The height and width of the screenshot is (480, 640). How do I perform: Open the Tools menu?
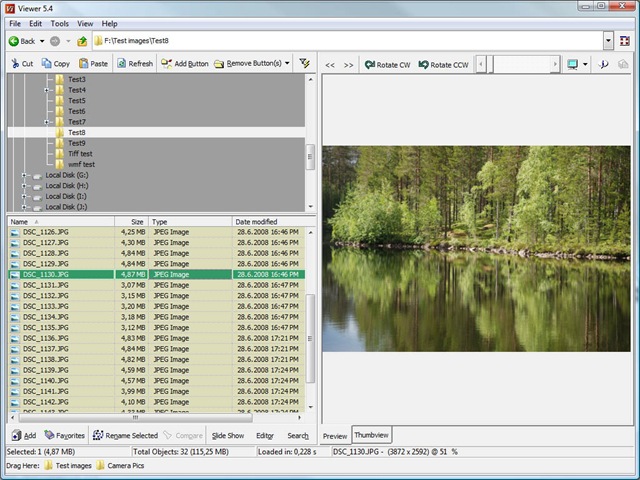[x=60, y=23]
